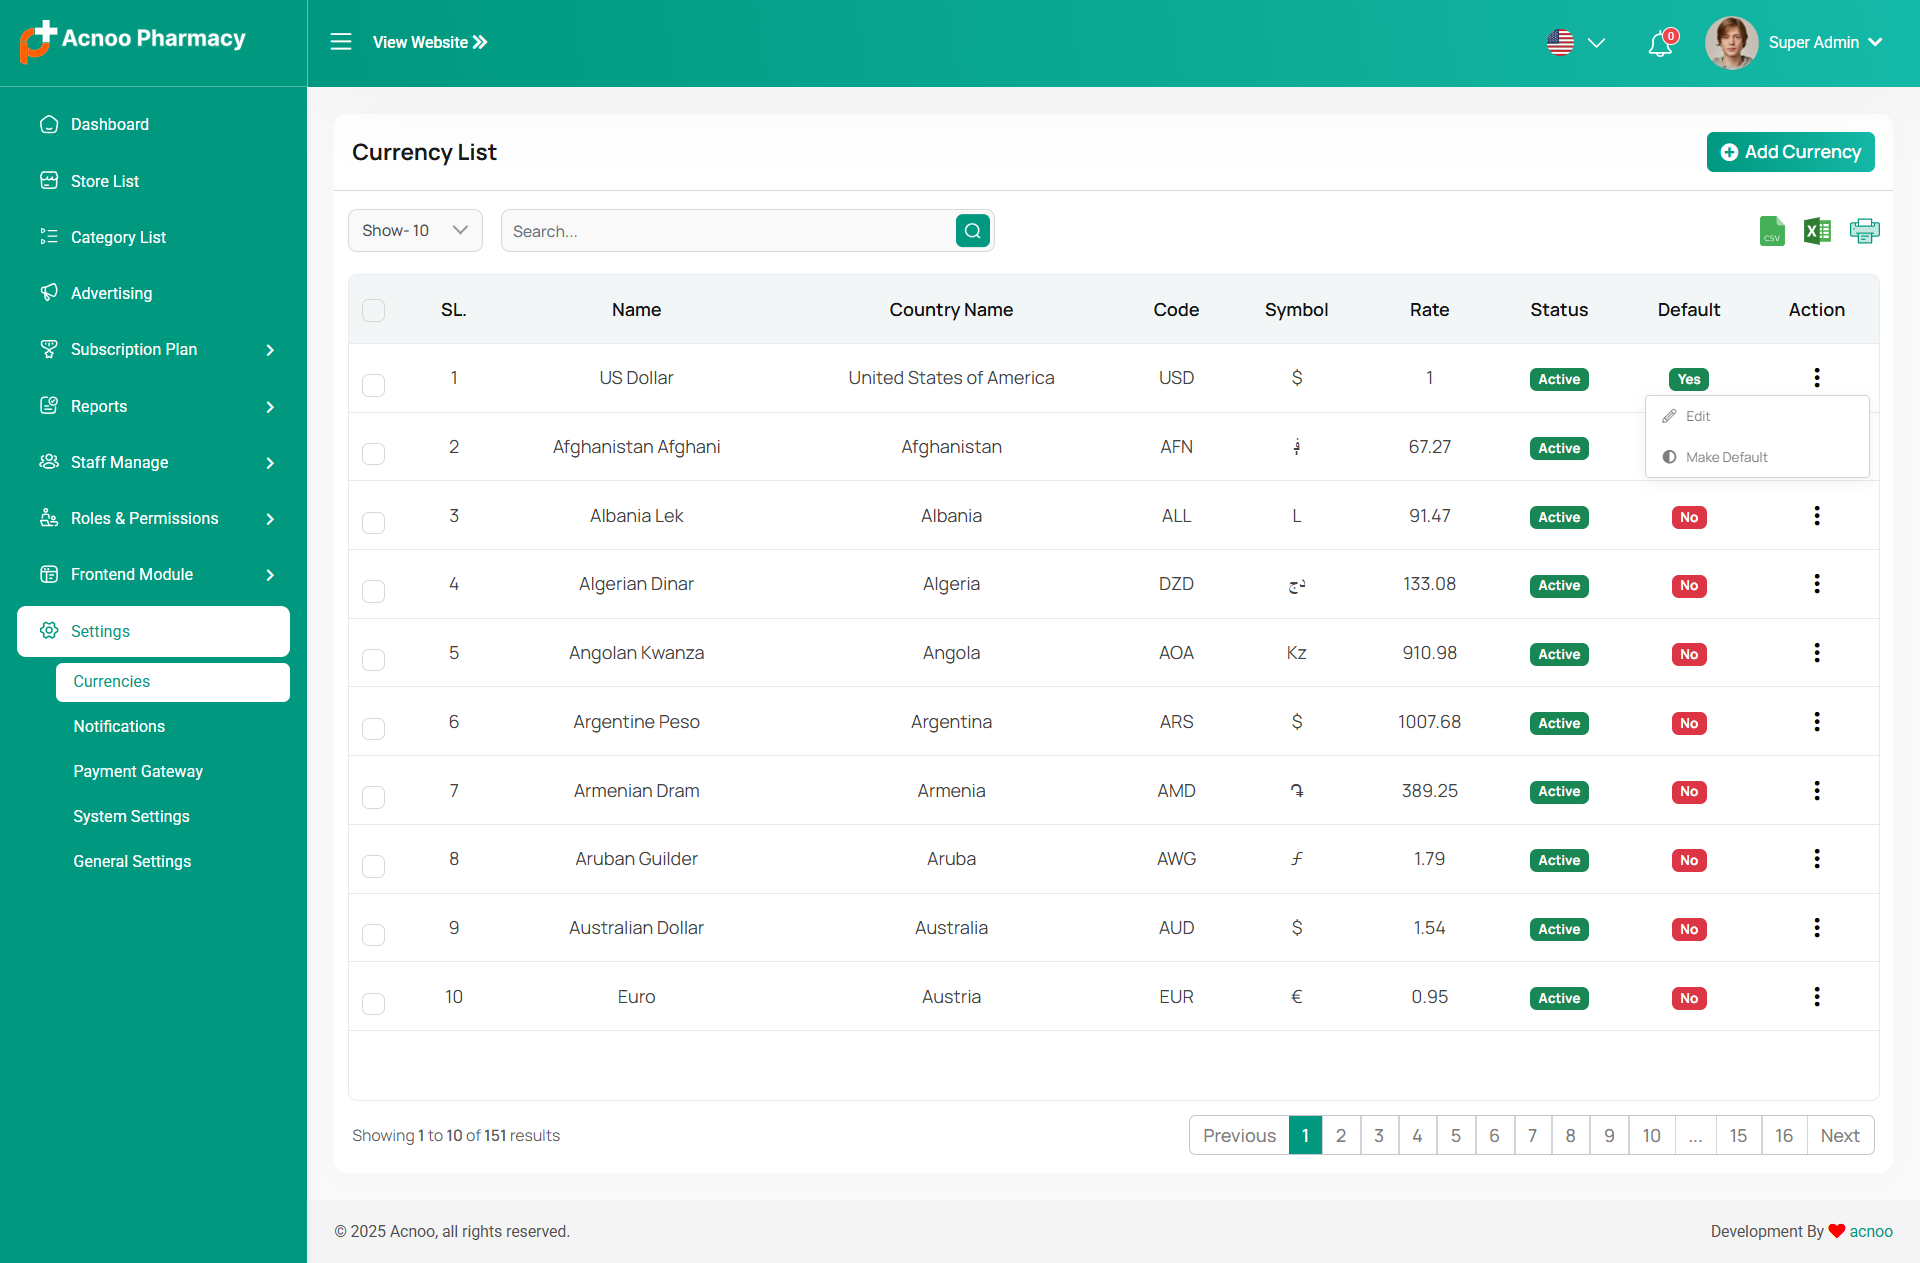Open the notifications bell
The height and width of the screenshot is (1263, 1920).
(x=1660, y=43)
